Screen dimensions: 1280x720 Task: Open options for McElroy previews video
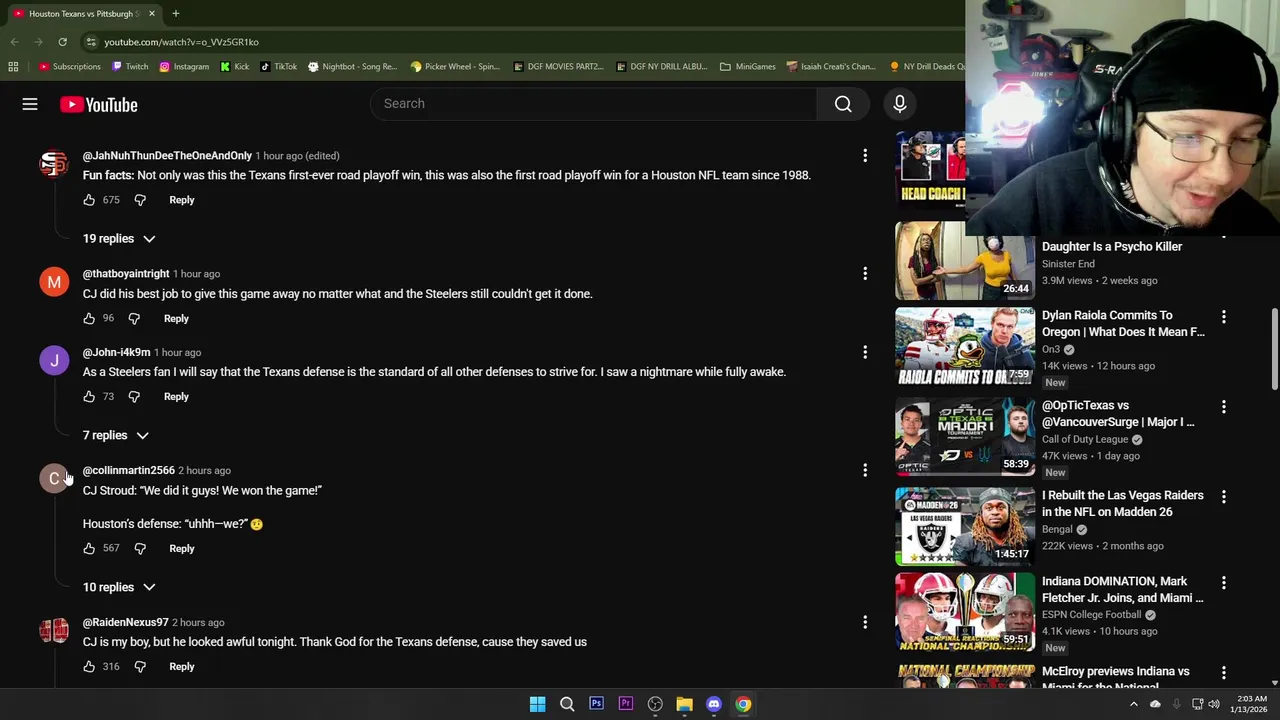1223,673
